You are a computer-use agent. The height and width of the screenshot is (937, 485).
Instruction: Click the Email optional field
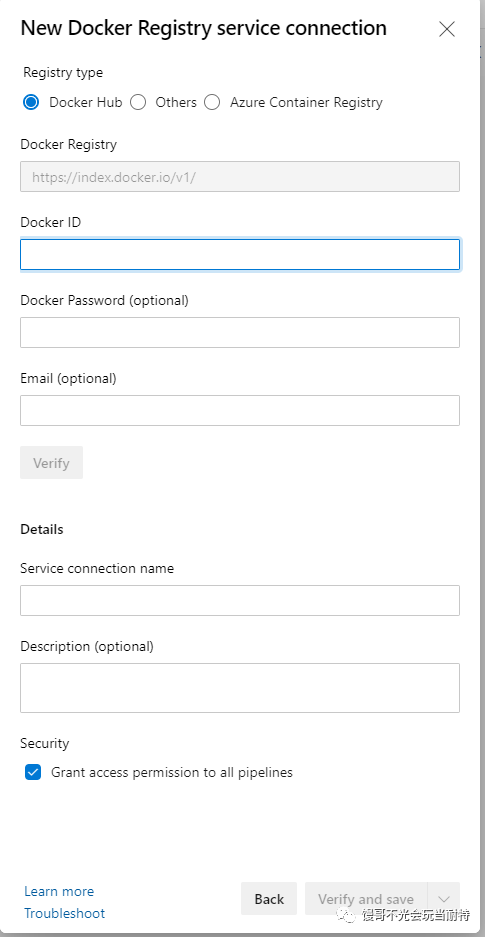240,411
